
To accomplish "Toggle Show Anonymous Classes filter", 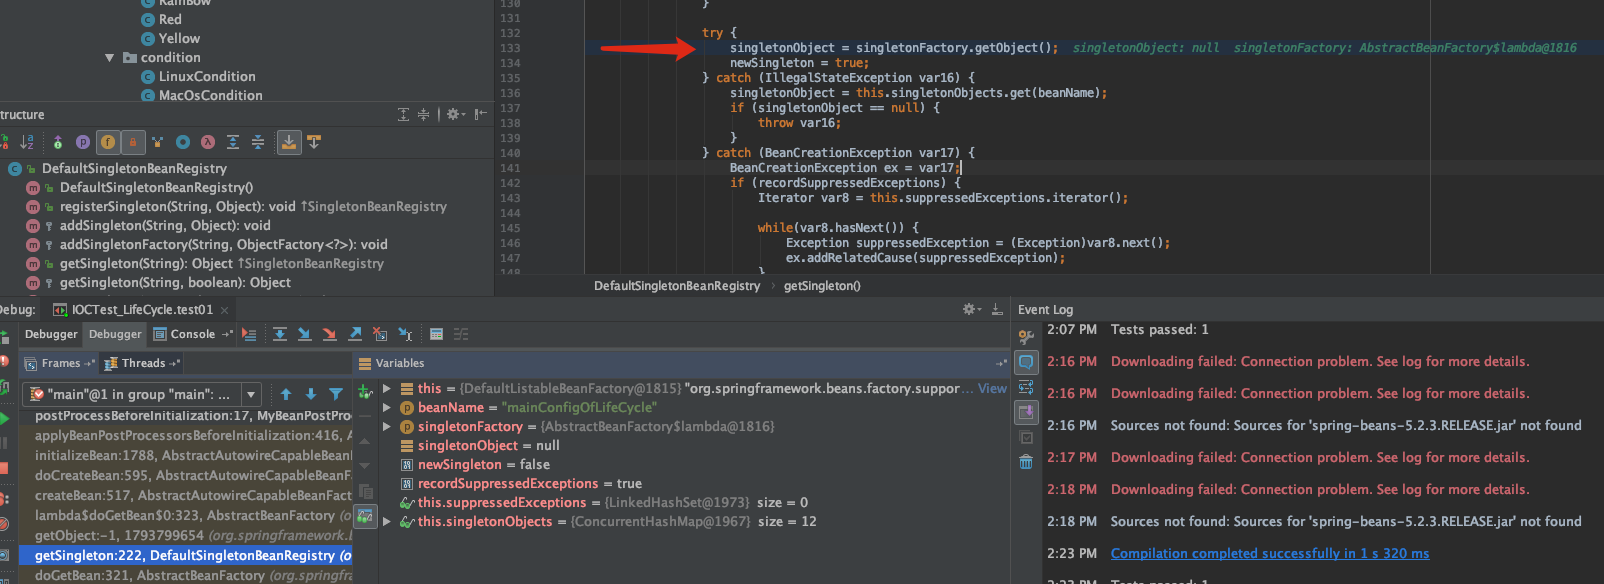I will [x=183, y=142].
